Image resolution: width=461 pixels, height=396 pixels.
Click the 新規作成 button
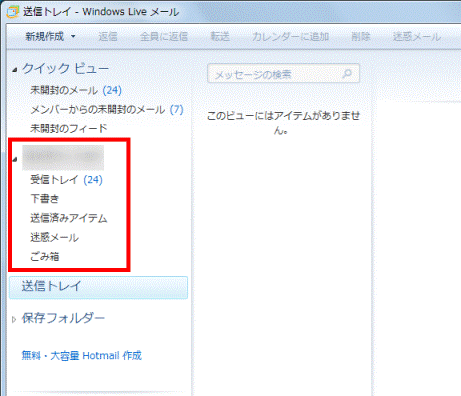(x=45, y=36)
